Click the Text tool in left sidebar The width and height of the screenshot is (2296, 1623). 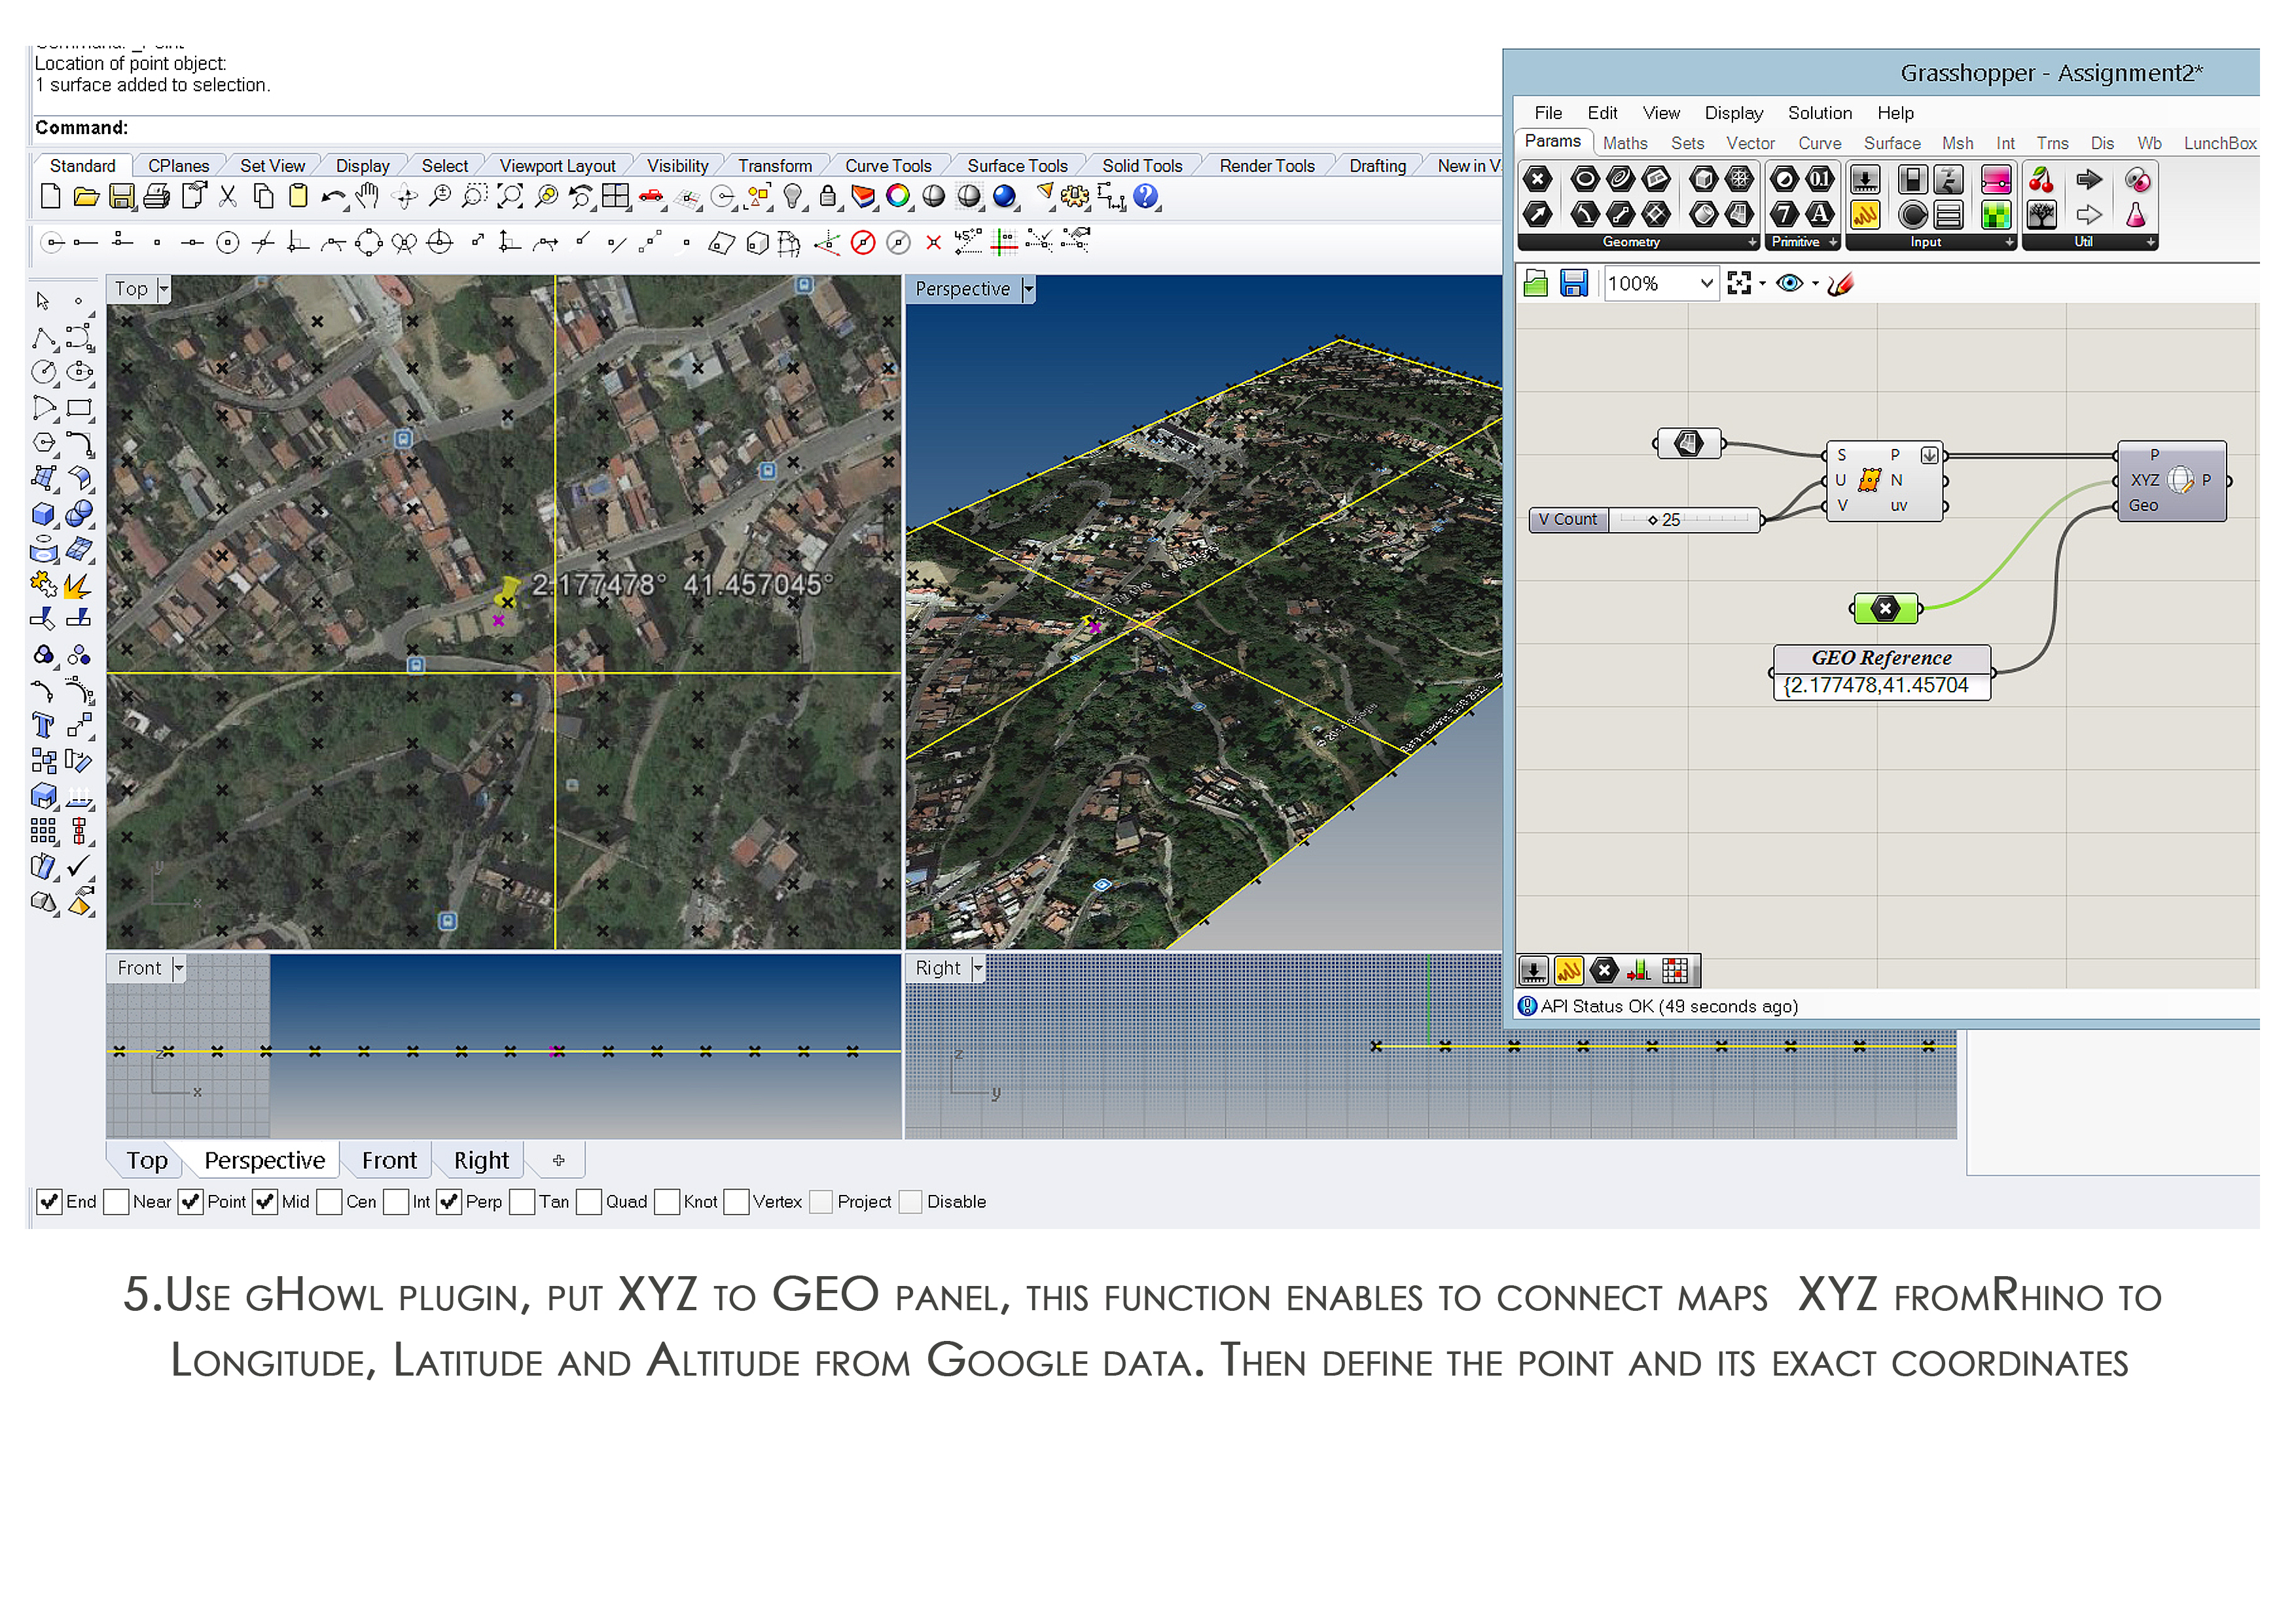pyautogui.click(x=43, y=725)
